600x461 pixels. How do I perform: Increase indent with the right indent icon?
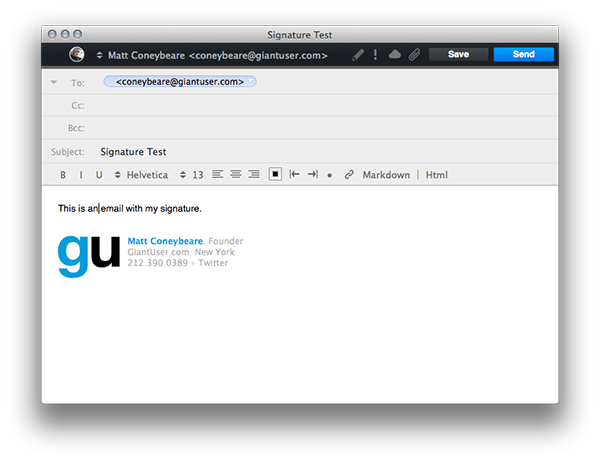pos(312,175)
